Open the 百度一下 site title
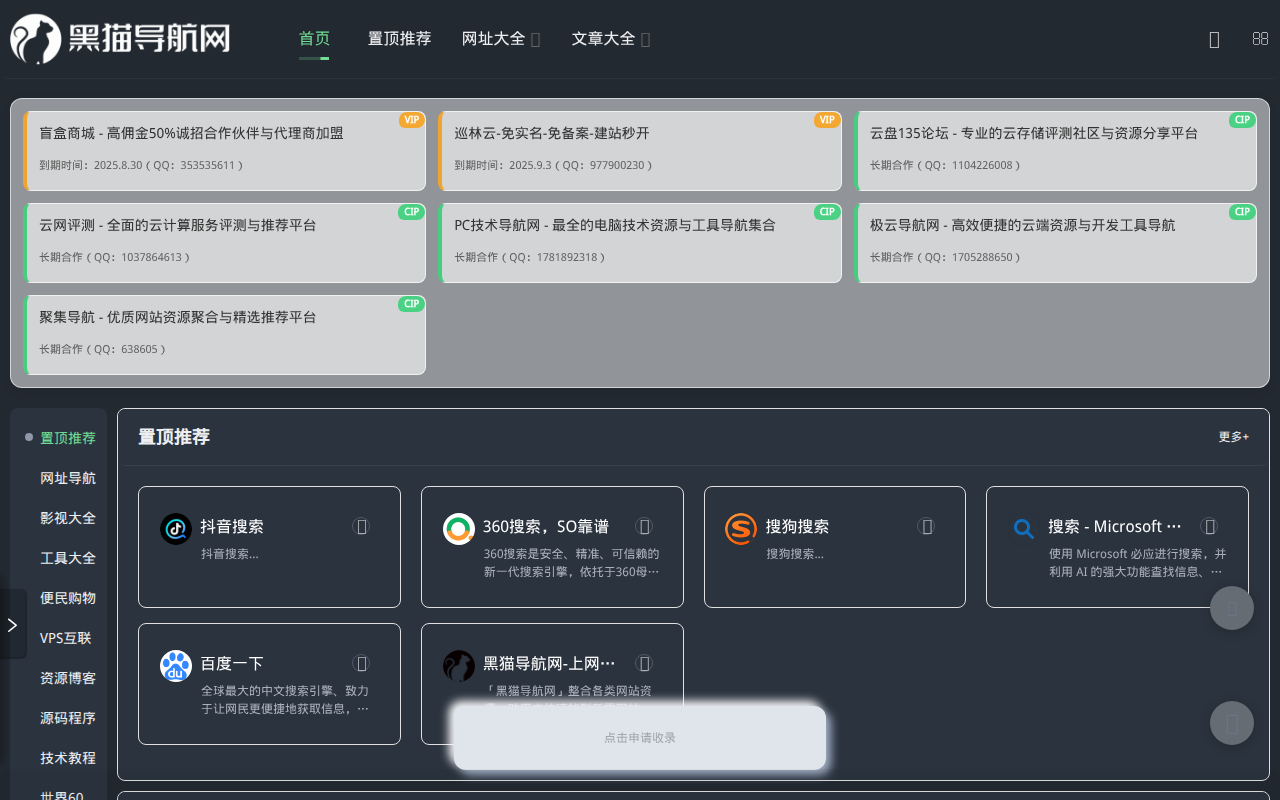1280x800 pixels. [232, 663]
